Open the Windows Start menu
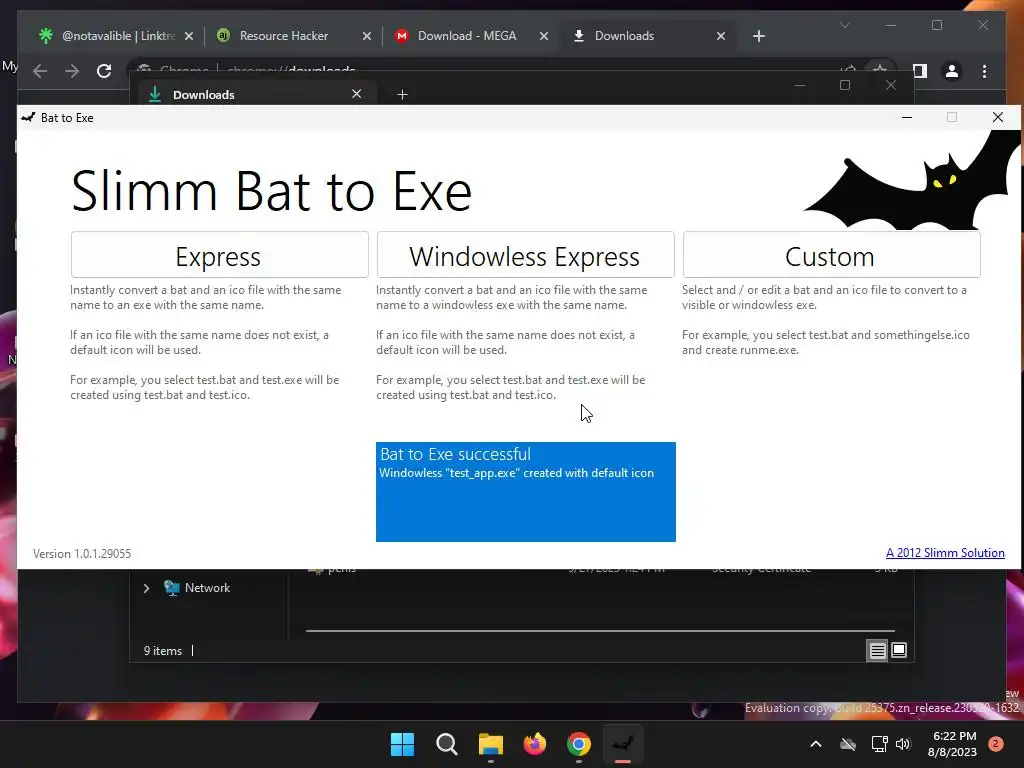1024x768 pixels. click(402, 744)
